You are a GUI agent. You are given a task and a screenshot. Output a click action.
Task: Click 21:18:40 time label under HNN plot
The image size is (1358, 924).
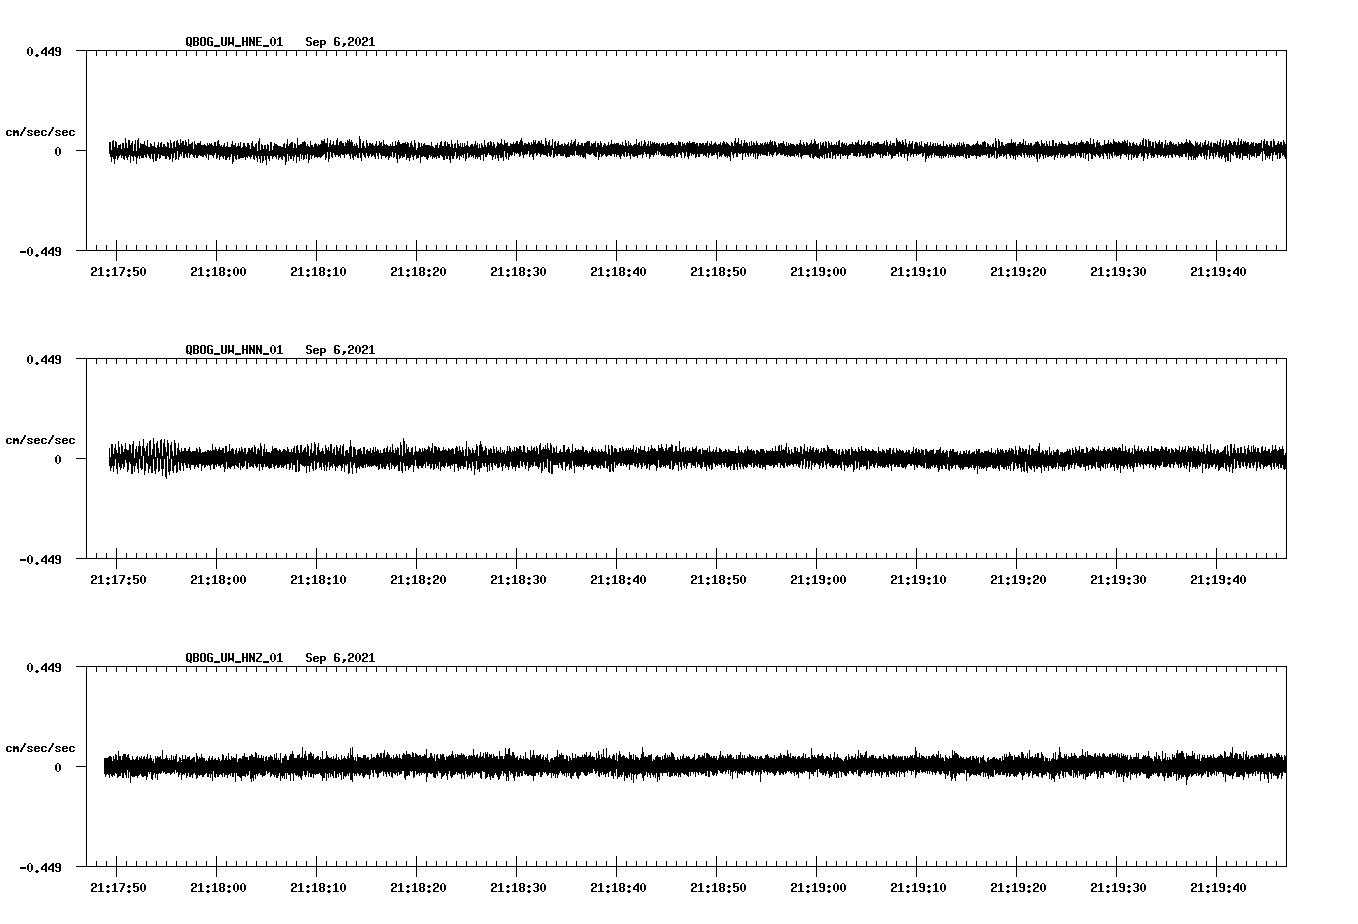coord(618,580)
